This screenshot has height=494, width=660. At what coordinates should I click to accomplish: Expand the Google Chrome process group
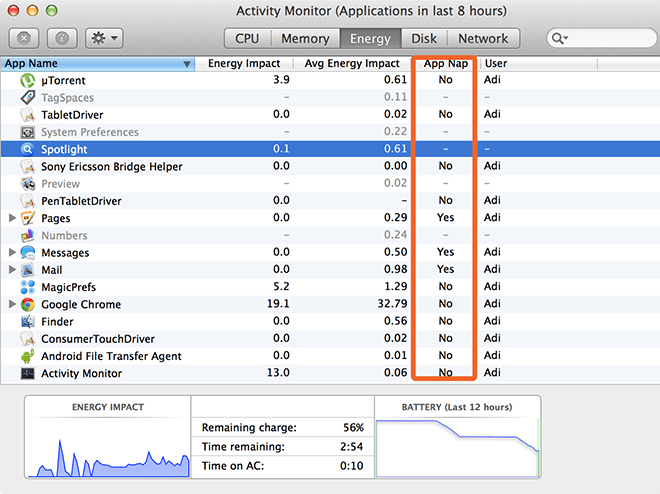pos(12,304)
